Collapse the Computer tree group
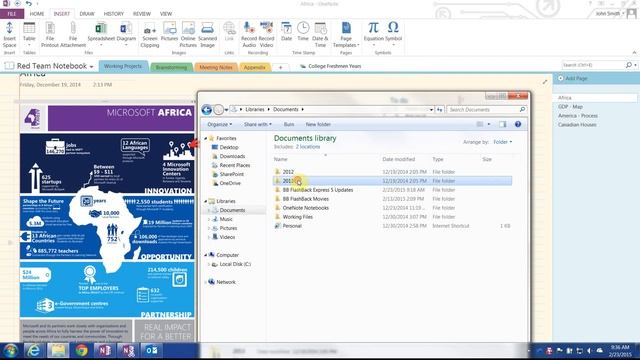 pyautogui.click(x=206, y=255)
